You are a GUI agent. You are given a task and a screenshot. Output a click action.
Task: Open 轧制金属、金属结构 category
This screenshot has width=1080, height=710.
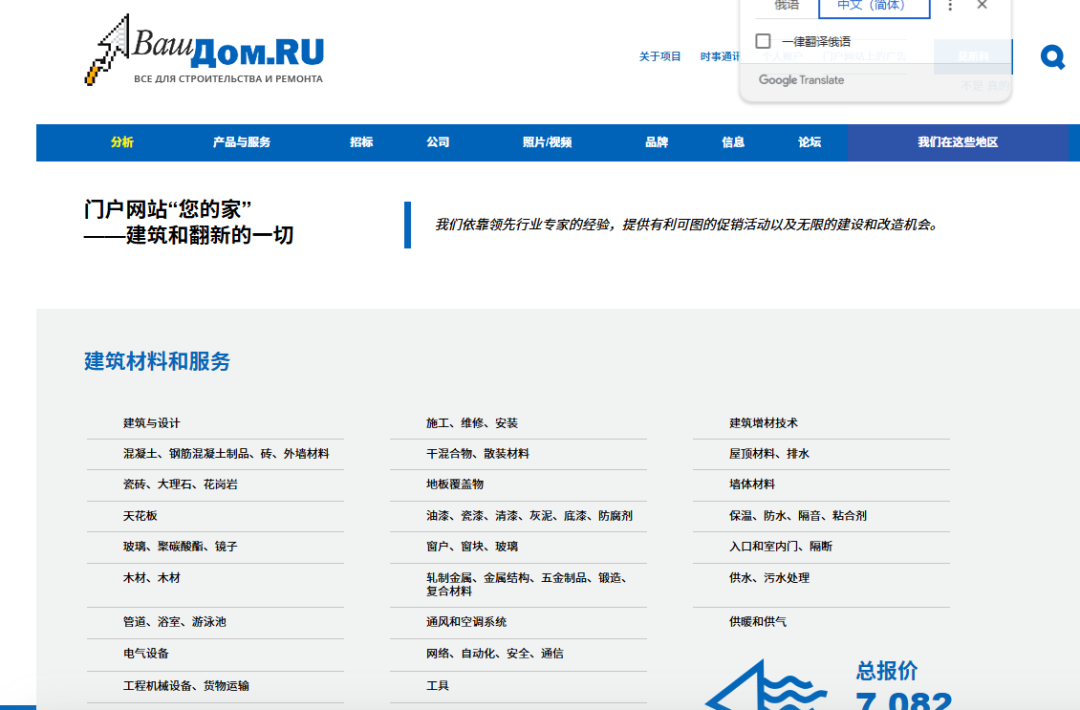(x=526, y=584)
